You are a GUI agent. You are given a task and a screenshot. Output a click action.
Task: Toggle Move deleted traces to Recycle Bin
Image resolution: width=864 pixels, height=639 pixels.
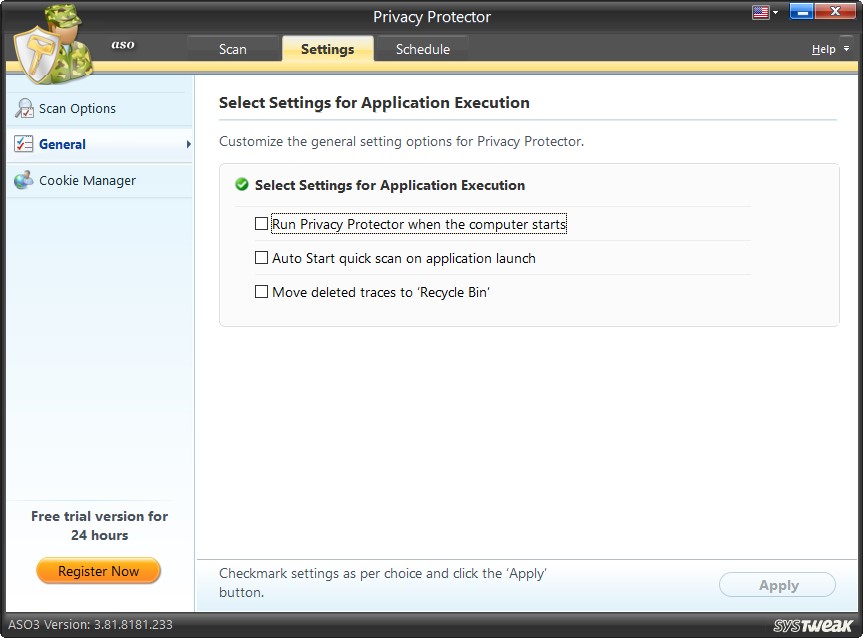tap(262, 292)
